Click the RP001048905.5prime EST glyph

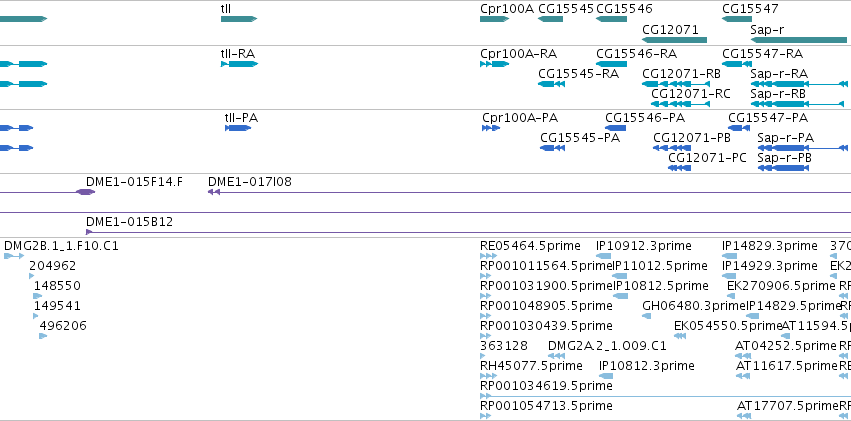486,316
